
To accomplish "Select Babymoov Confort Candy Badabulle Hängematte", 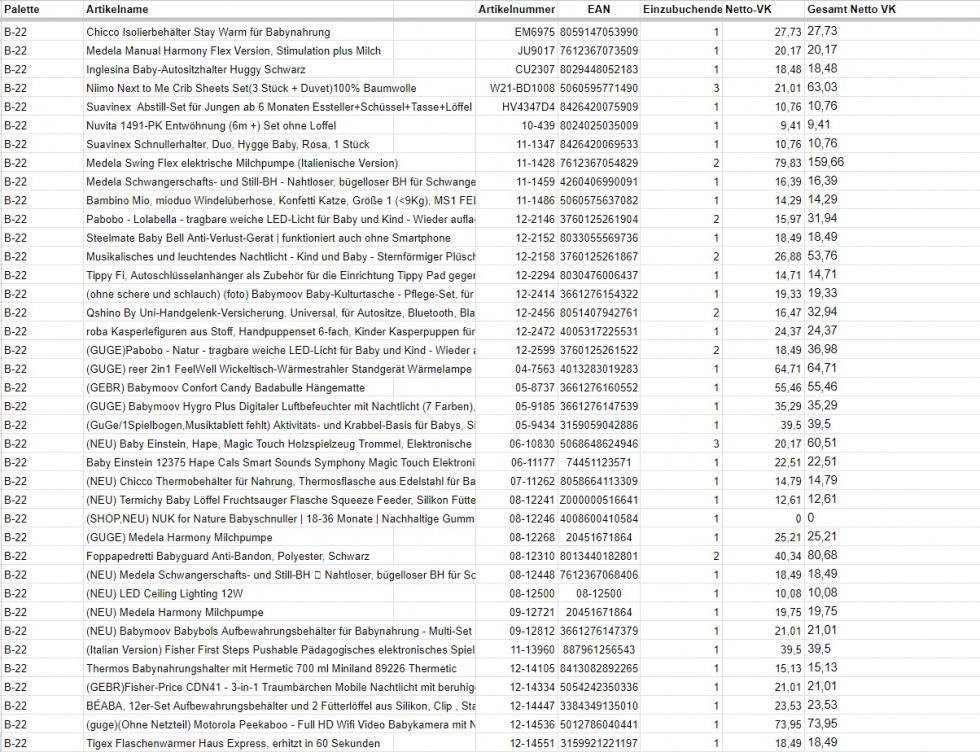I will [226, 388].
